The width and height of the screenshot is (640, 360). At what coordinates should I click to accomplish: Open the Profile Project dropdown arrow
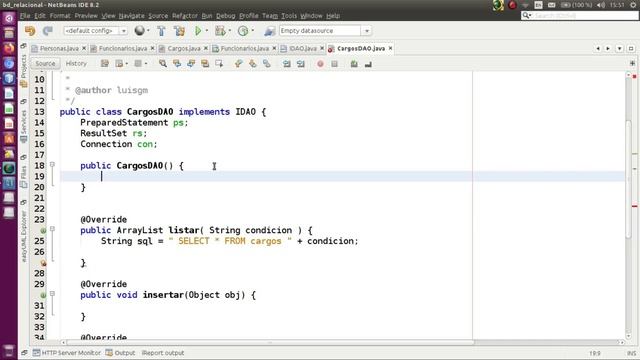pos(253,31)
